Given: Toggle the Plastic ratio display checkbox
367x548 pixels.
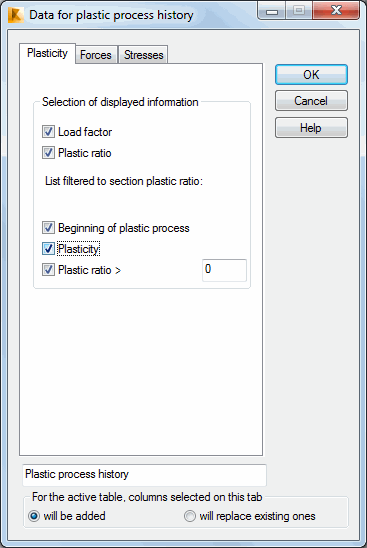Looking at the screenshot, I should [x=48, y=153].
